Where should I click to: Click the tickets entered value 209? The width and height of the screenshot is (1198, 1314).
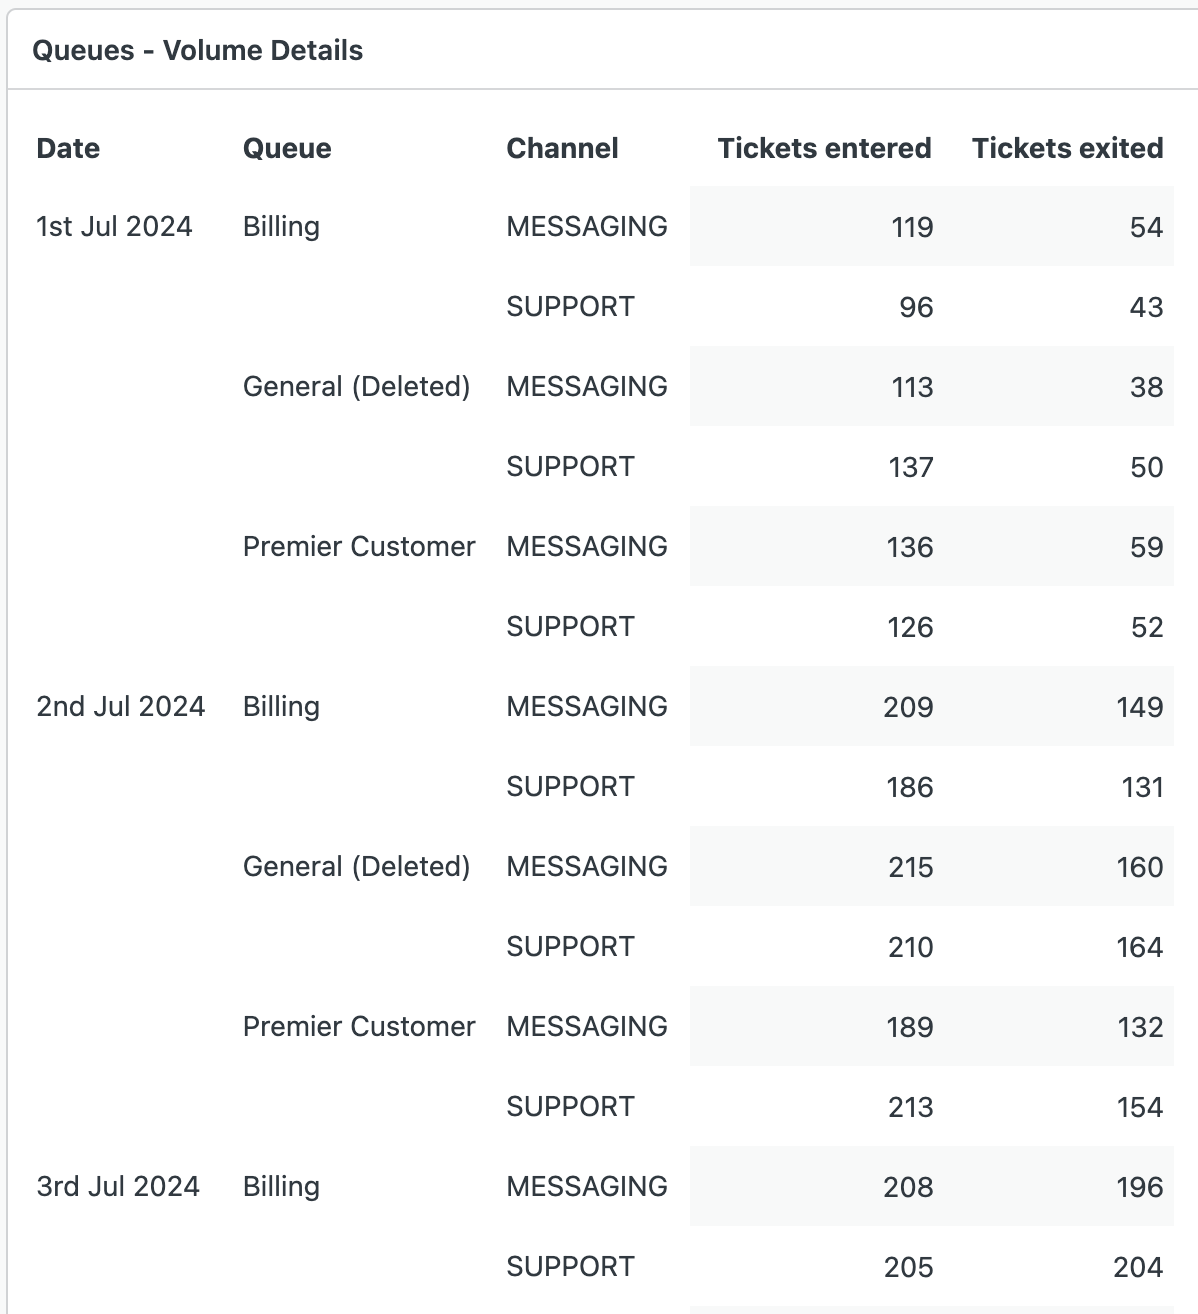point(908,707)
